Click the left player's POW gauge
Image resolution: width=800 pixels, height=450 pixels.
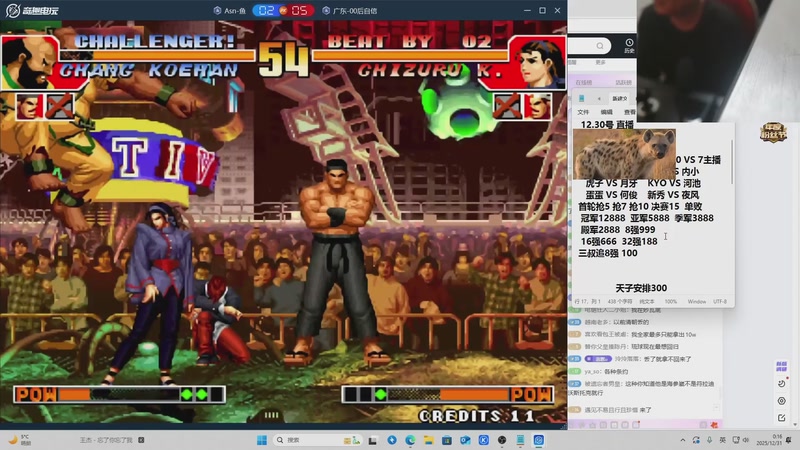(119, 394)
